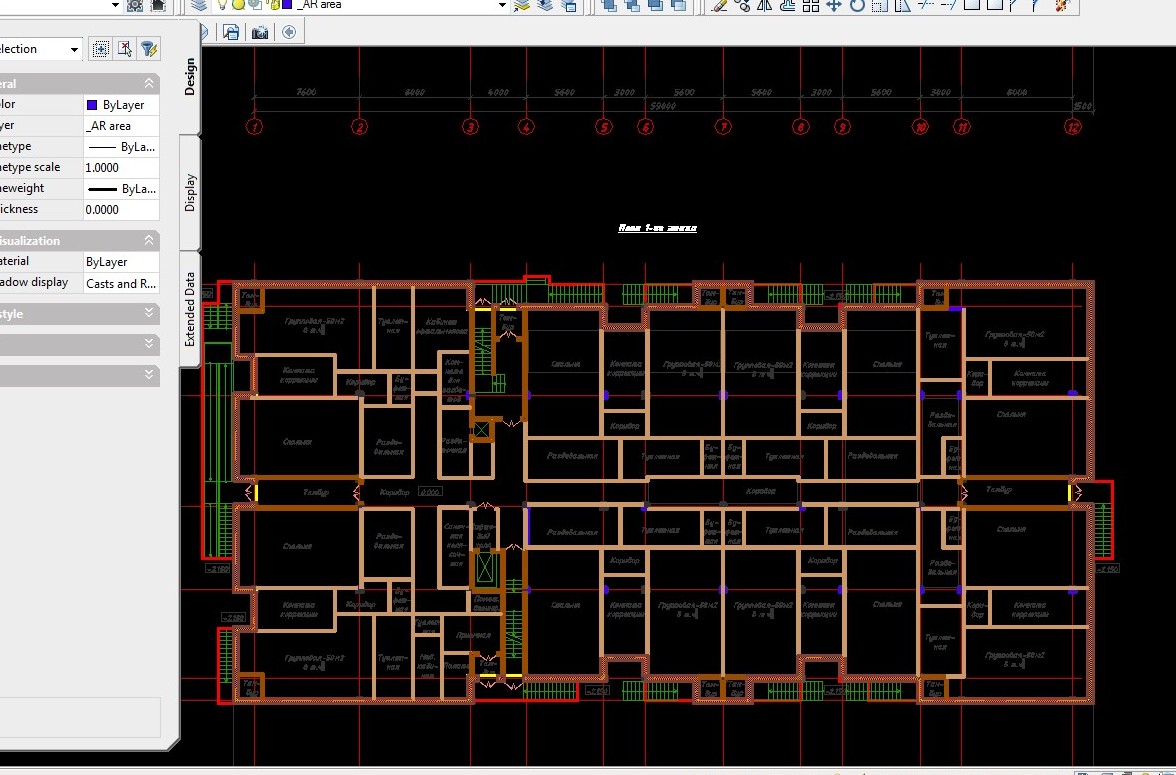Select the Copy objects tool
This screenshot has width=1176, height=775.
pos(742,5)
